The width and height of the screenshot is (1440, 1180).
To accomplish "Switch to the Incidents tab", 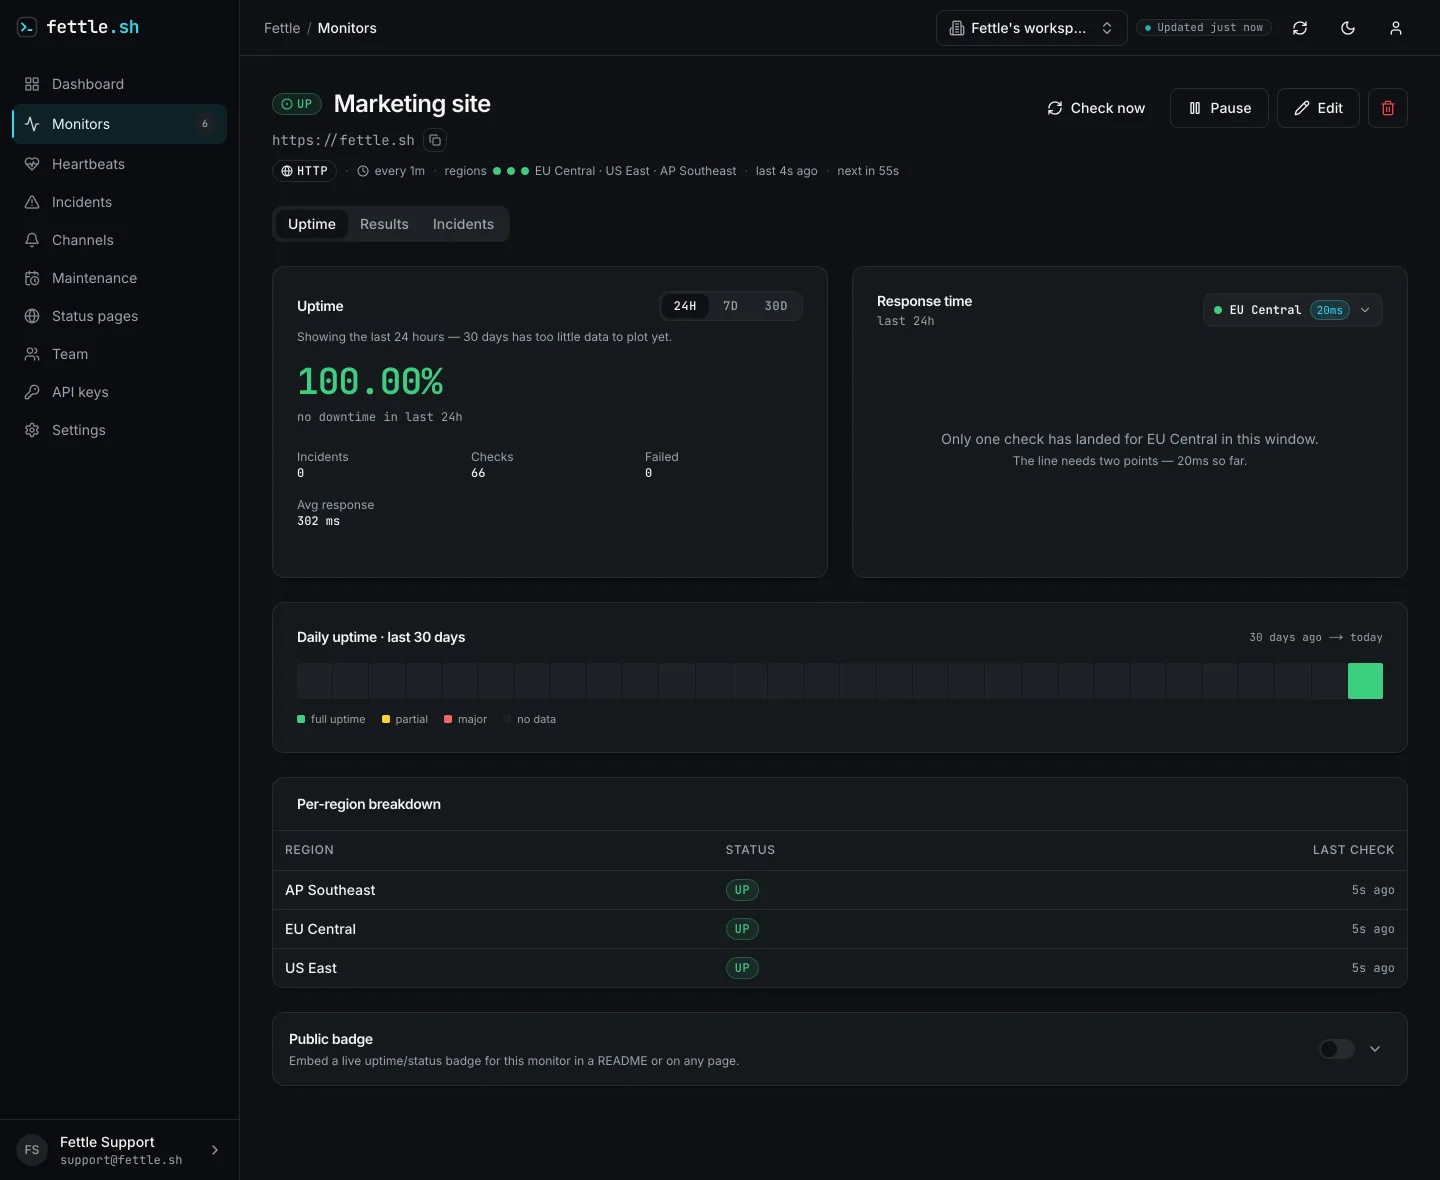I will click(463, 224).
